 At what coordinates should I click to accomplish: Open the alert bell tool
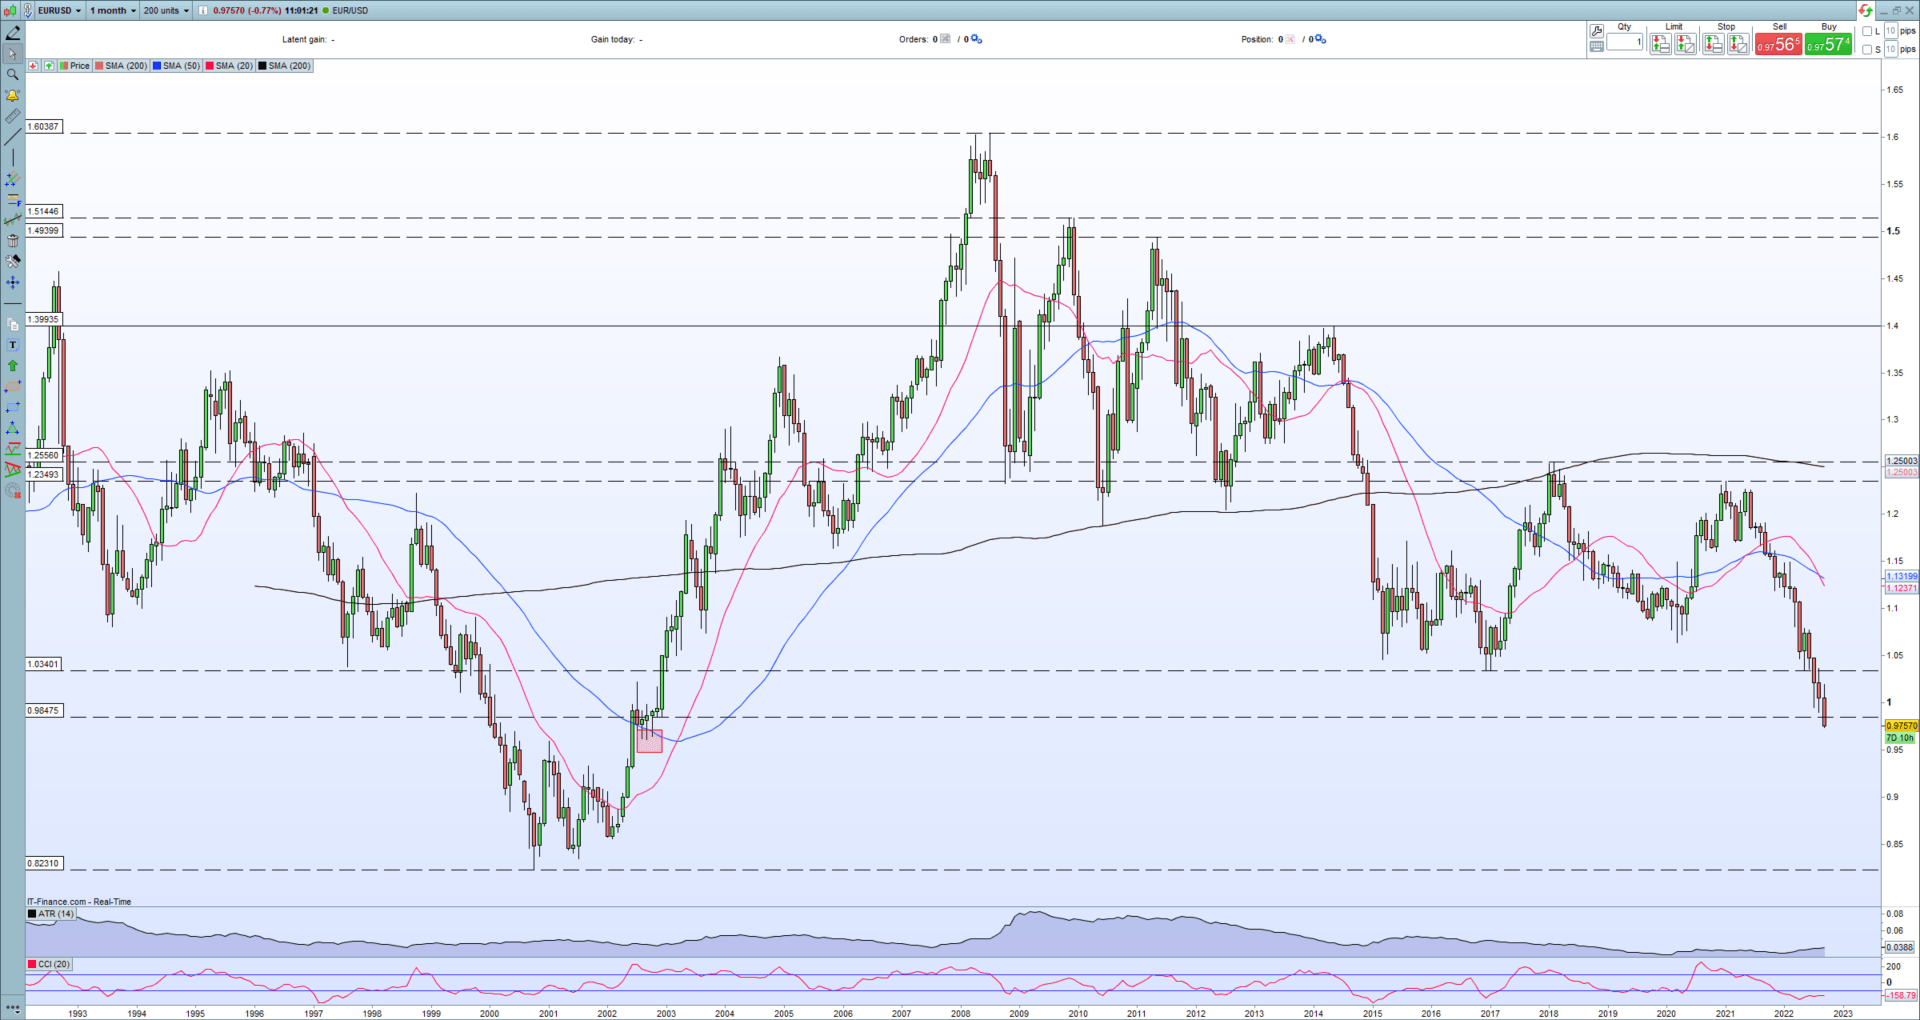coord(13,95)
